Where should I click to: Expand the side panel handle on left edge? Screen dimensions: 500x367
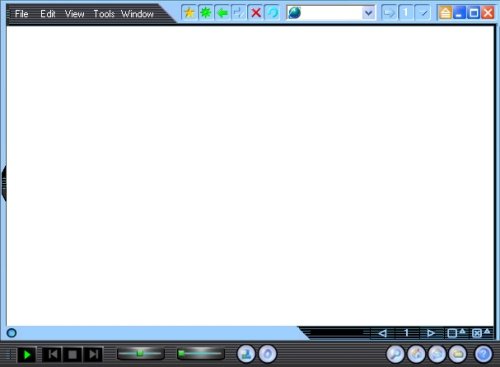tap(4, 184)
